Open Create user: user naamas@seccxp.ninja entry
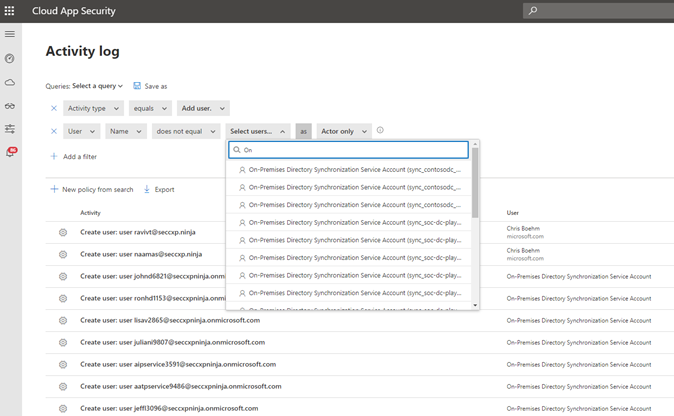The width and height of the screenshot is (674, 416). pos(141,254)
